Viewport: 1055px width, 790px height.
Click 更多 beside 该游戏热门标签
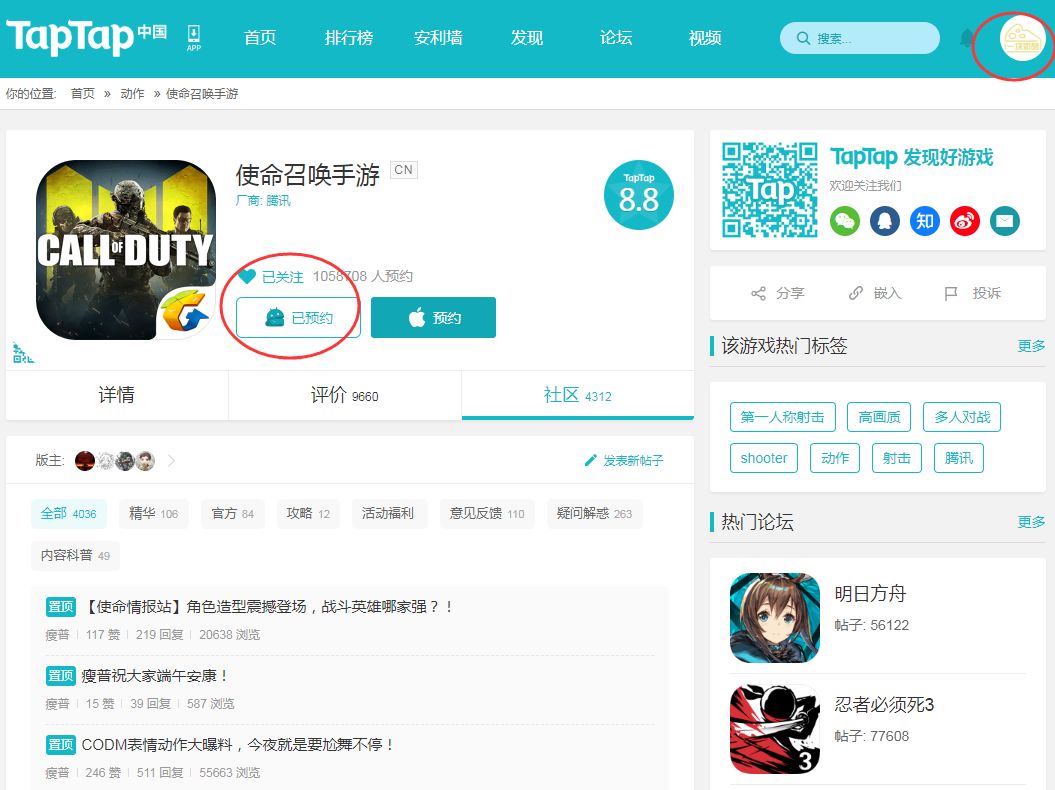(1031, 346)
